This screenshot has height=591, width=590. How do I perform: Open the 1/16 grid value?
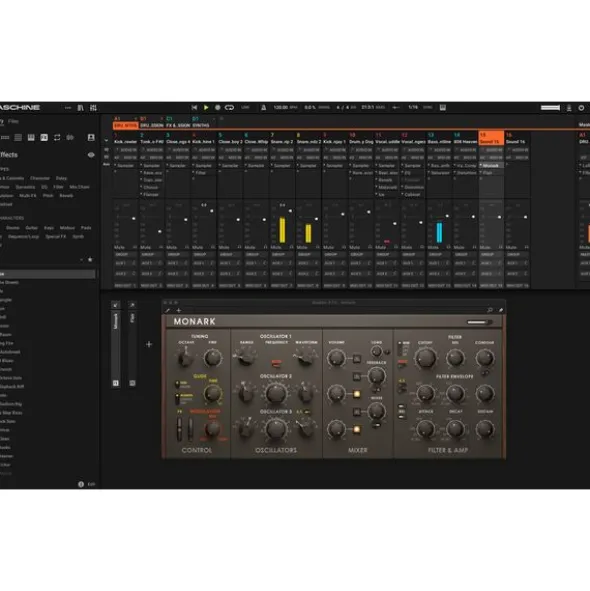413,107
